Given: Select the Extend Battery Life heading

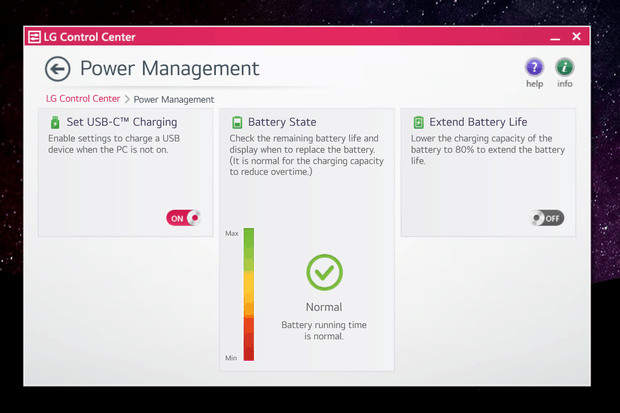Looking at the screenshot, I should point(478,122).
